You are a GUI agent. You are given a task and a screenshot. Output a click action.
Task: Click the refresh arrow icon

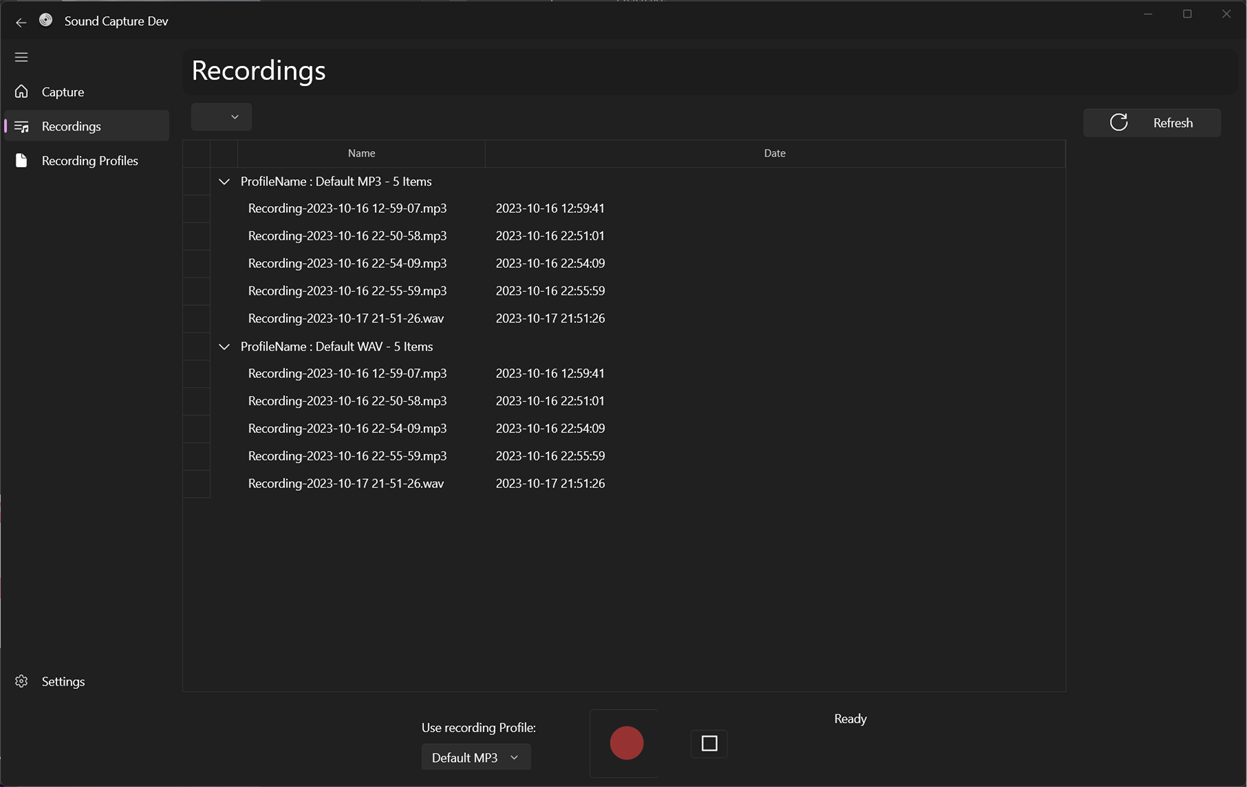click(1119, 122)
